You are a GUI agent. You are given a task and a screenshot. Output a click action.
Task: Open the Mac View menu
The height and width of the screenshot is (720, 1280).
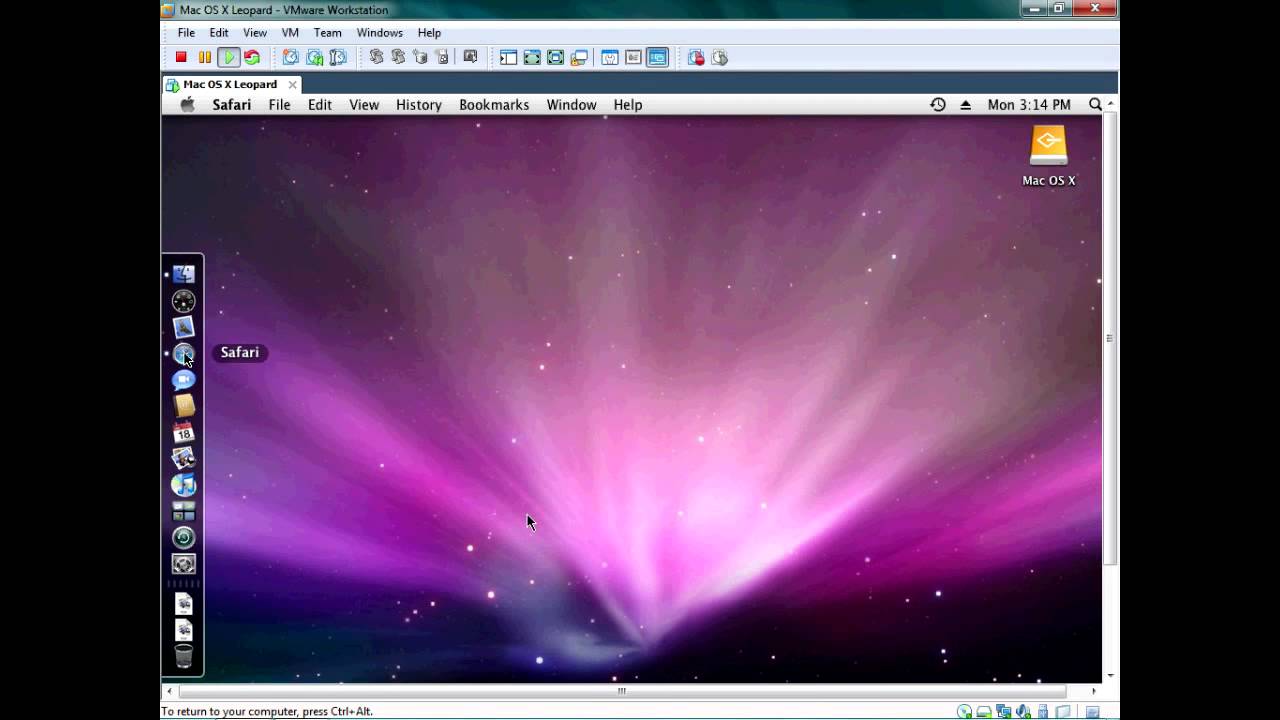pos(364,105)
